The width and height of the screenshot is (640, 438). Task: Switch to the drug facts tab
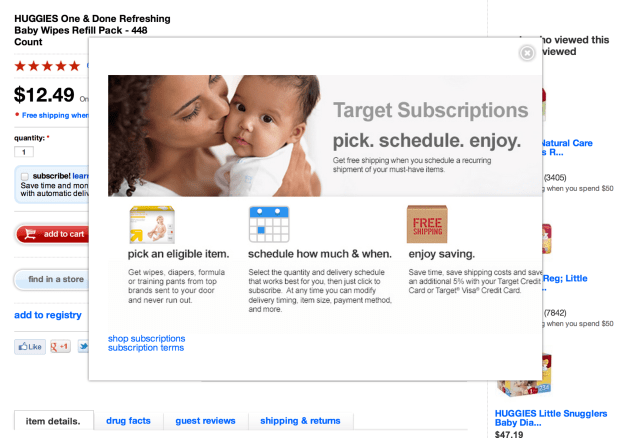click(128, 420)
